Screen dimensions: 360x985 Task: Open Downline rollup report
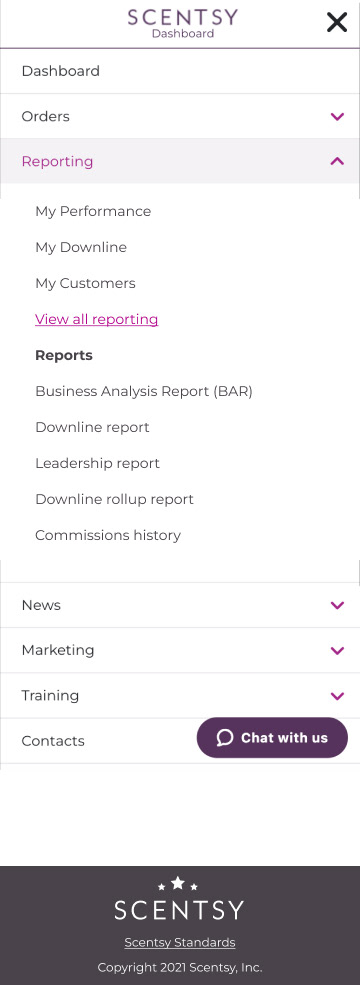(114, 499)
